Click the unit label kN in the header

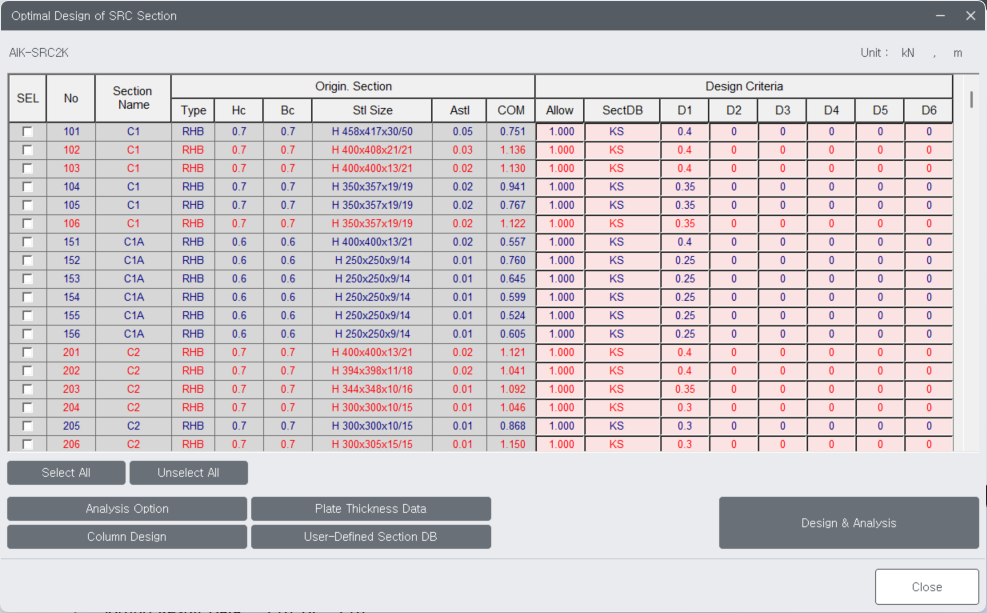[x=910, y=52]
